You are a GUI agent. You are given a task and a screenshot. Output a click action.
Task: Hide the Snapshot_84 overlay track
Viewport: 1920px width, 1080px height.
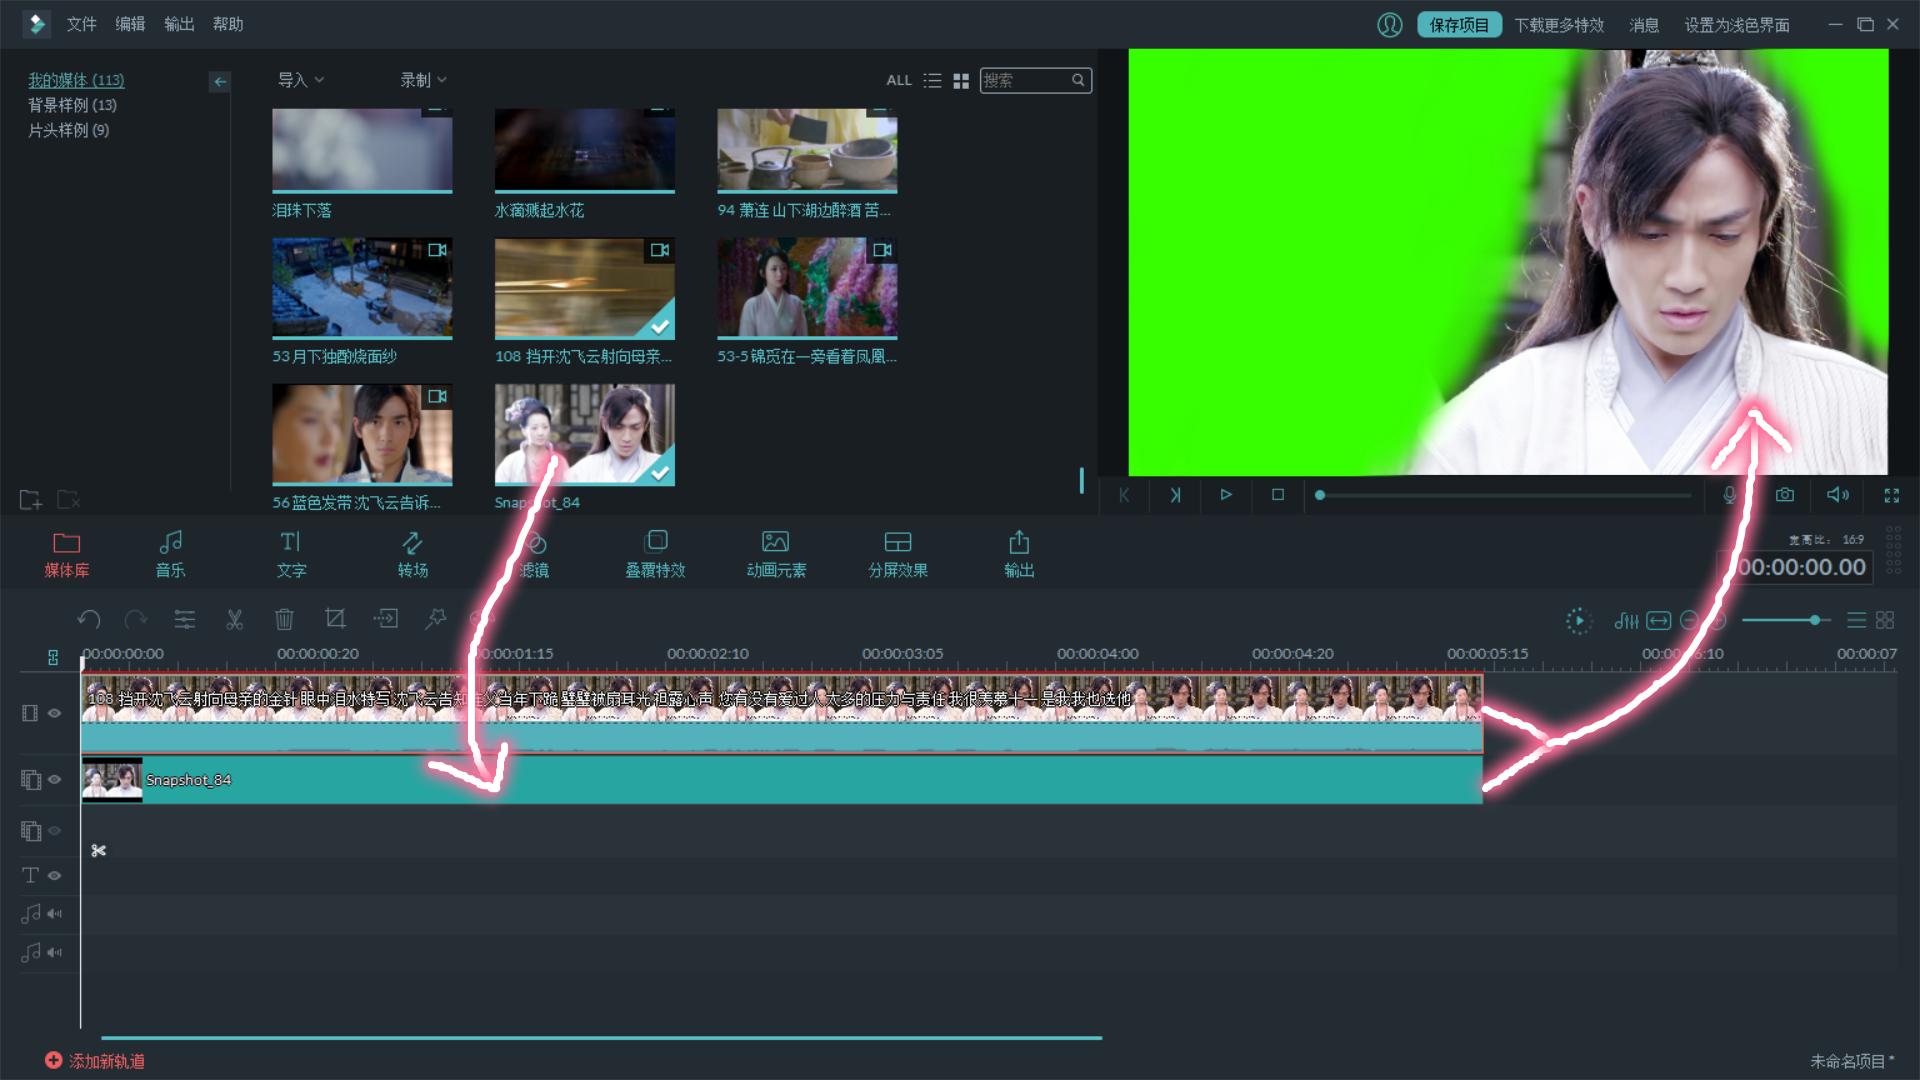point(55,779)
